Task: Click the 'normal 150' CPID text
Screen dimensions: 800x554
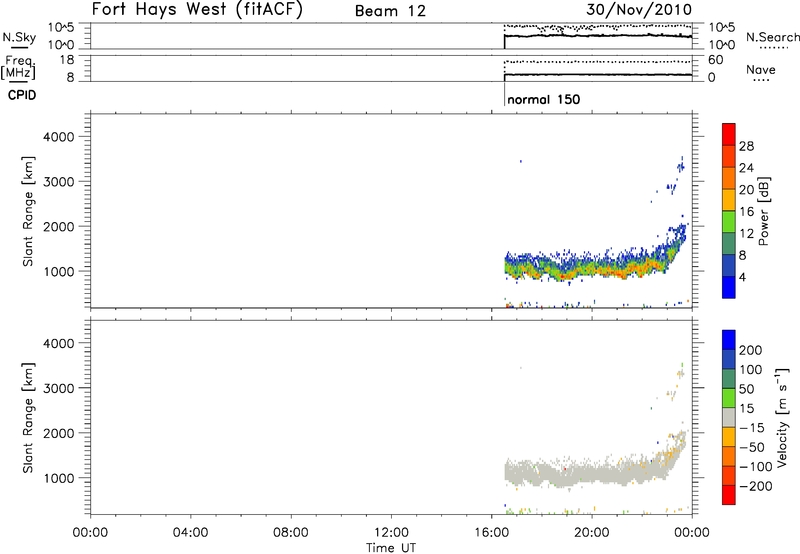Action: [543, 99]
